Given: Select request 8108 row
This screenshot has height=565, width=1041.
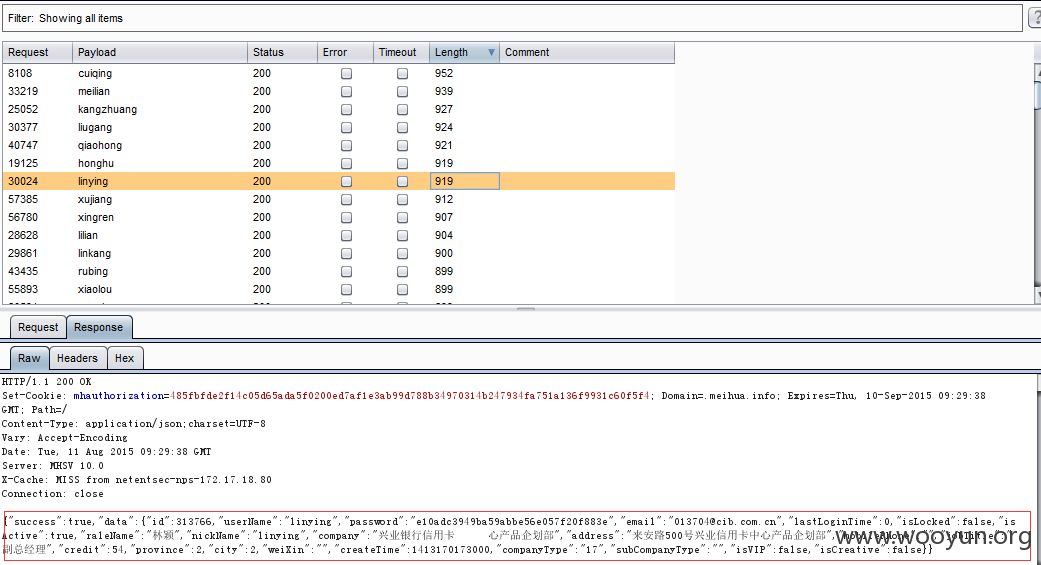Looking at the screenshot, I should click(x=339, y=74).
